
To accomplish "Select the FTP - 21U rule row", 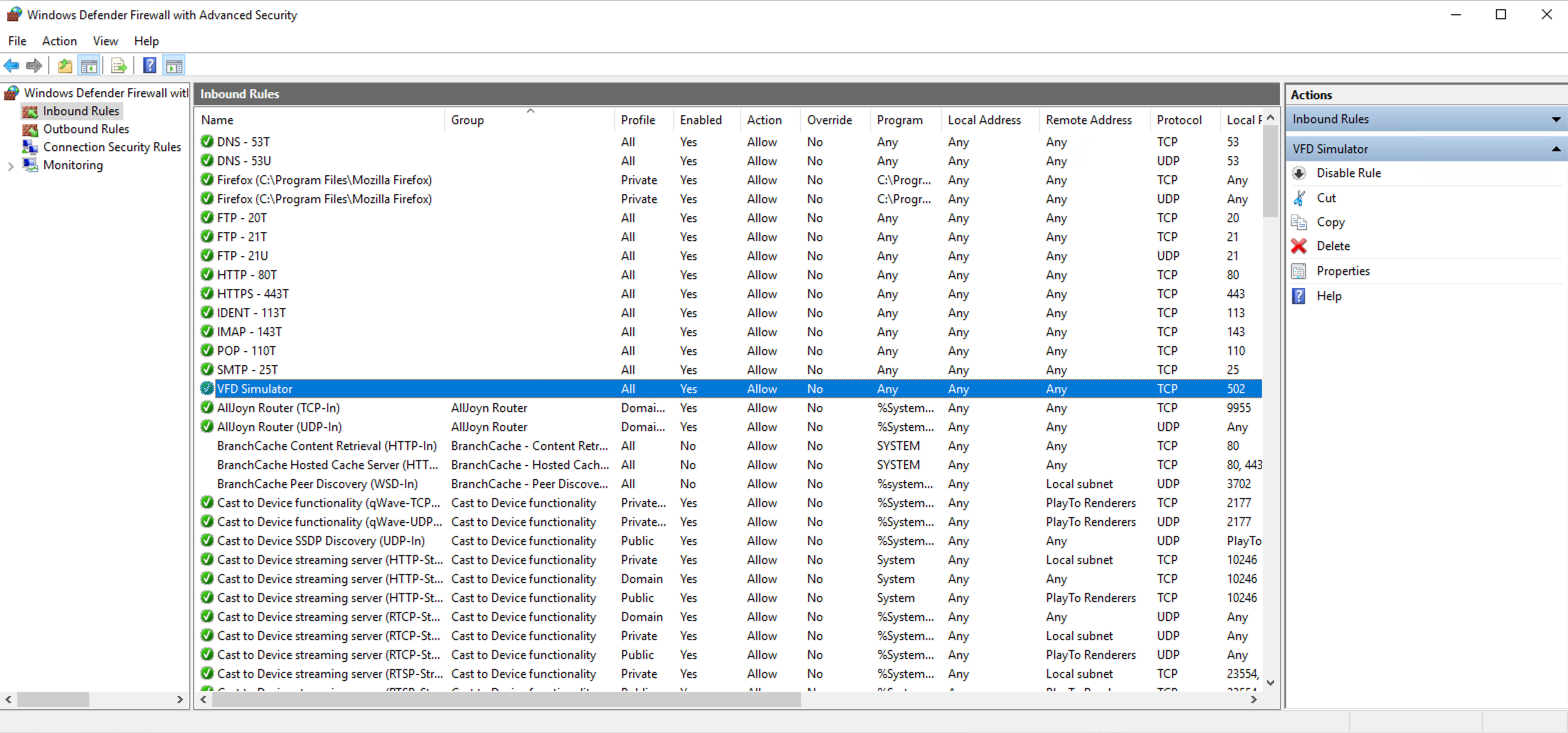I will pyautogui.click(x=728, y=256).
